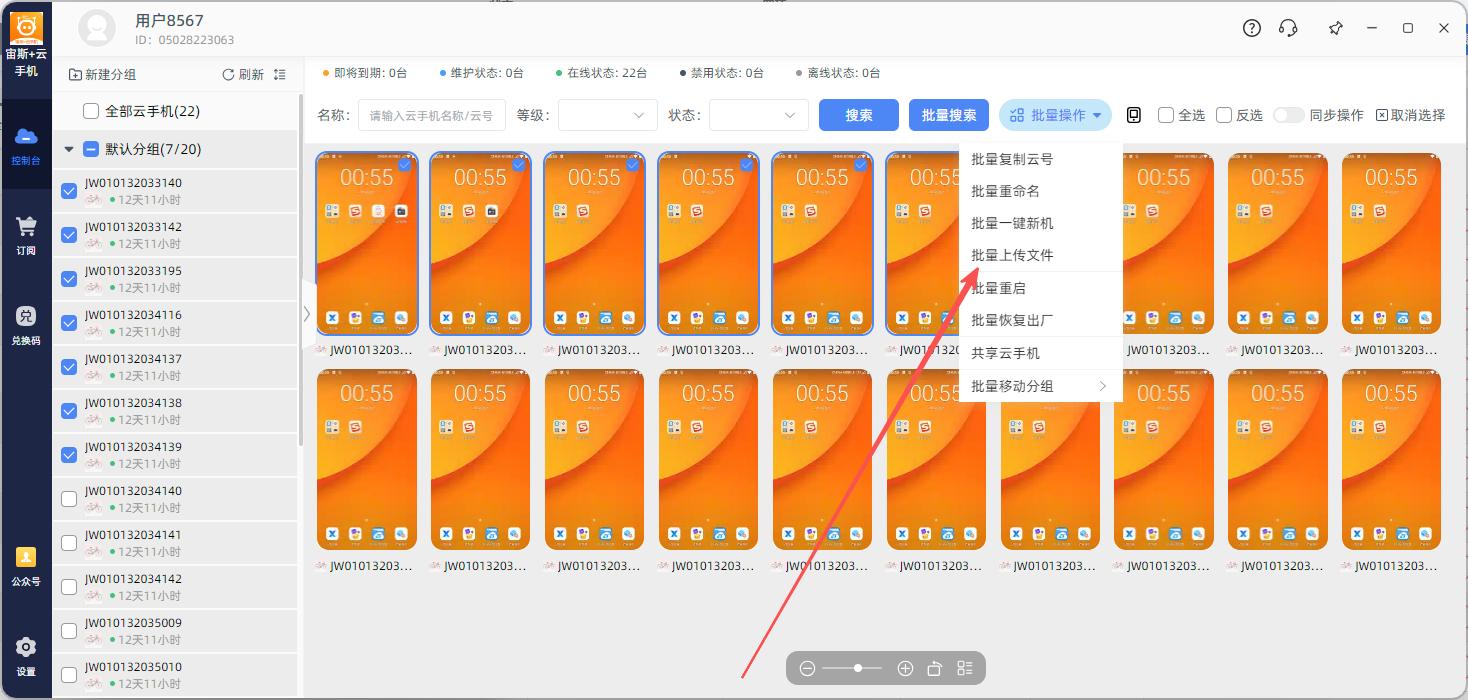Tick the 全选 select all checkbox
This screenshot has height=700, width=1468.
[1166, 115]
